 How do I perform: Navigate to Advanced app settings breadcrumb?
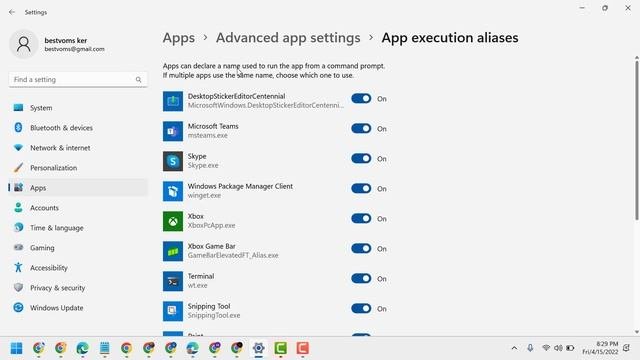(288, 38)
